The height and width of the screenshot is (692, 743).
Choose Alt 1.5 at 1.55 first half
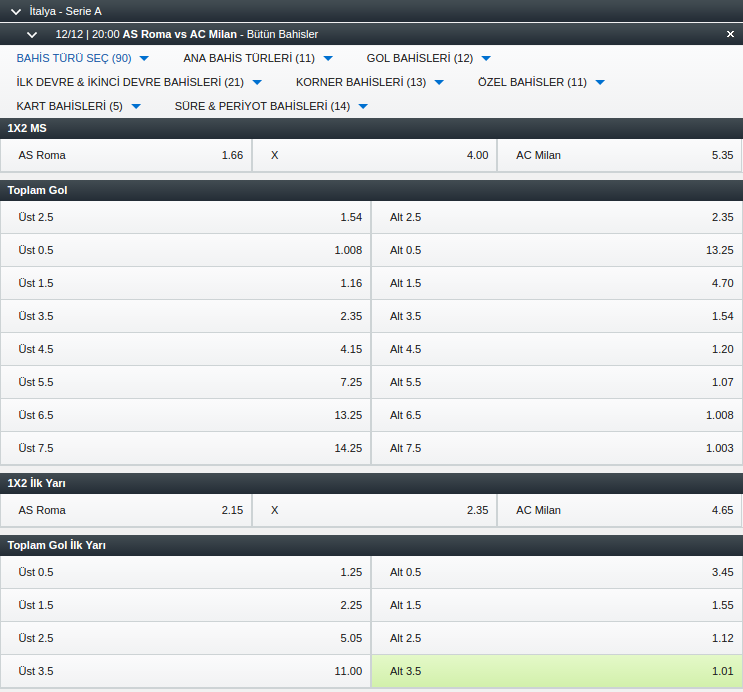(x=557, y=605)
